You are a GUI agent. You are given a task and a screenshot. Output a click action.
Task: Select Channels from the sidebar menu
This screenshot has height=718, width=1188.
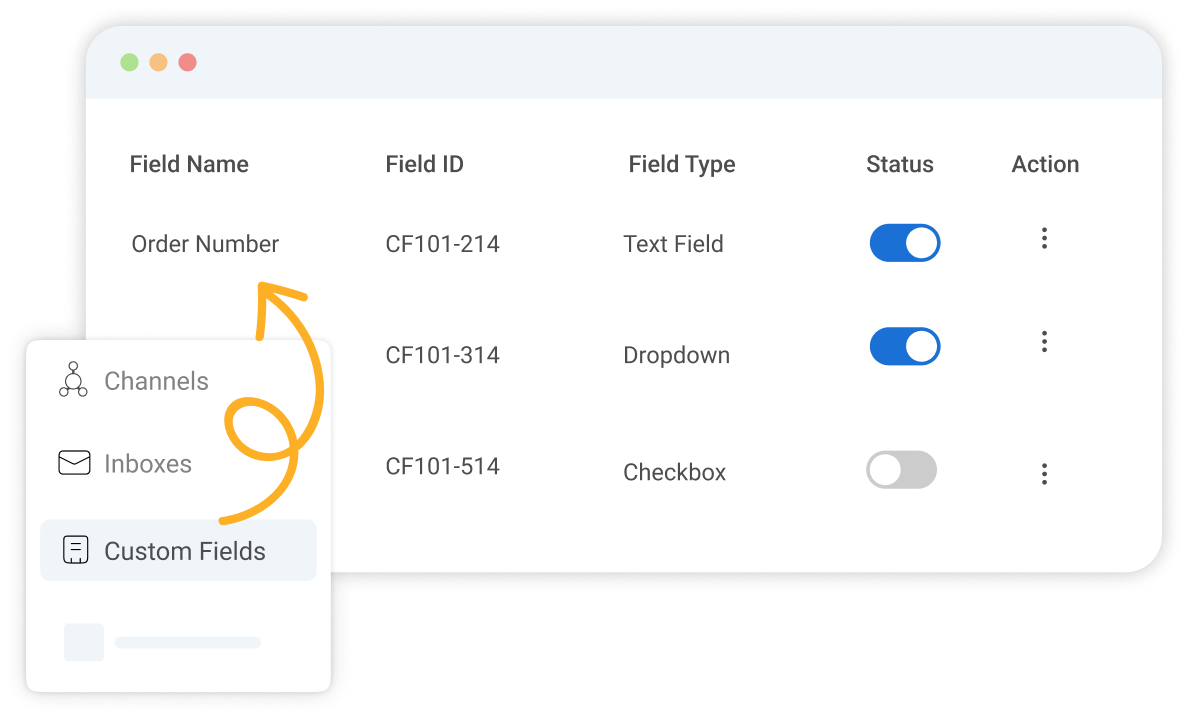coord(156,380)
